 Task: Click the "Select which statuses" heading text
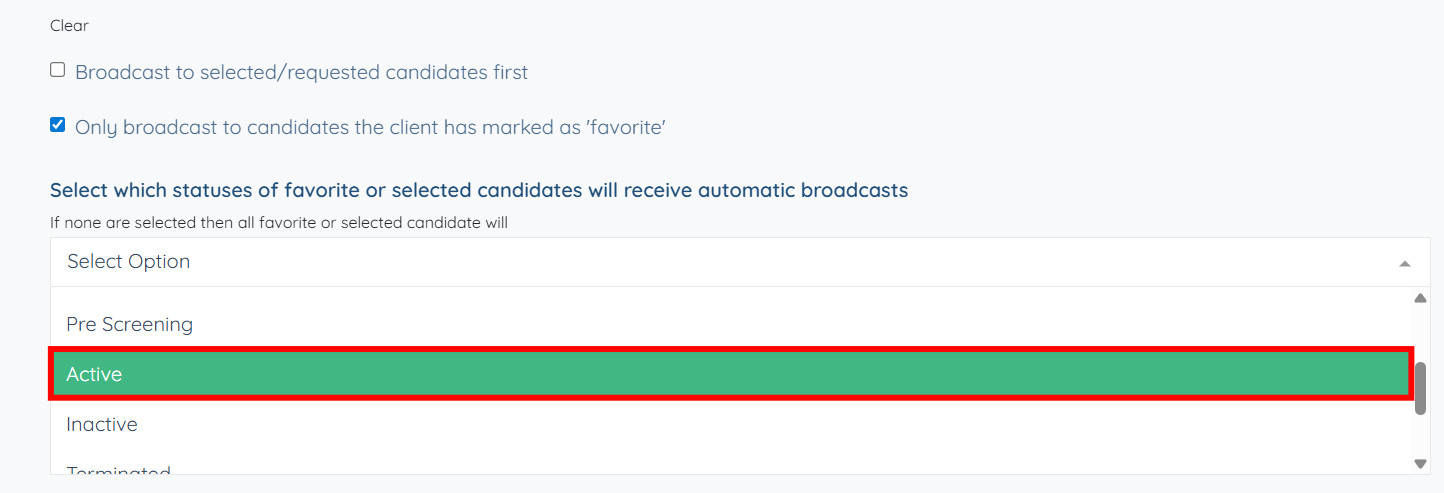click(x=478, y=190)
